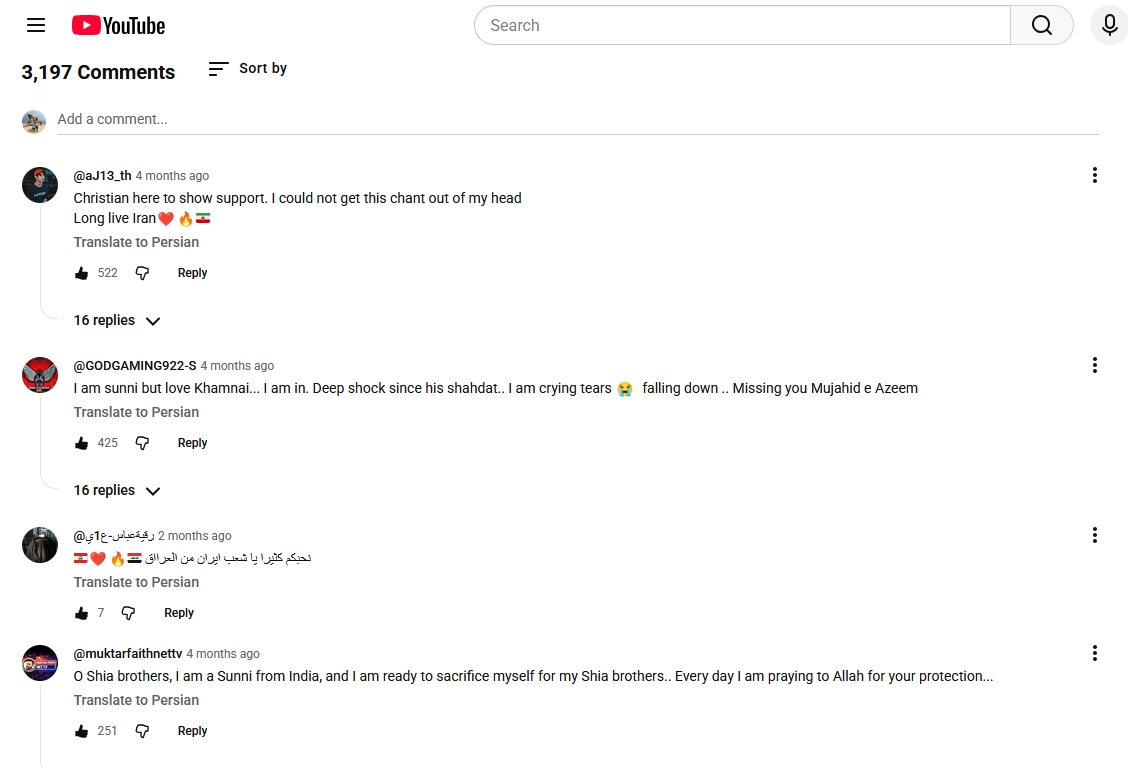Open the @GODGAMING922-S channel name link

(135, 365)
